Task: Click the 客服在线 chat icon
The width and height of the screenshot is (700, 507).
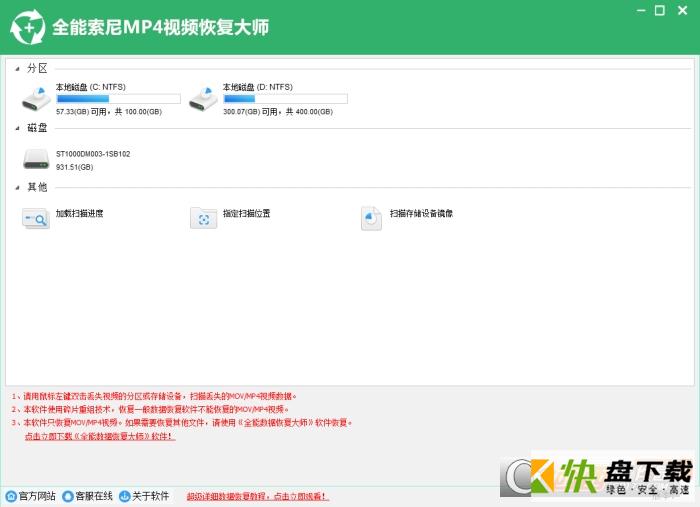Action: click(68, 496)
